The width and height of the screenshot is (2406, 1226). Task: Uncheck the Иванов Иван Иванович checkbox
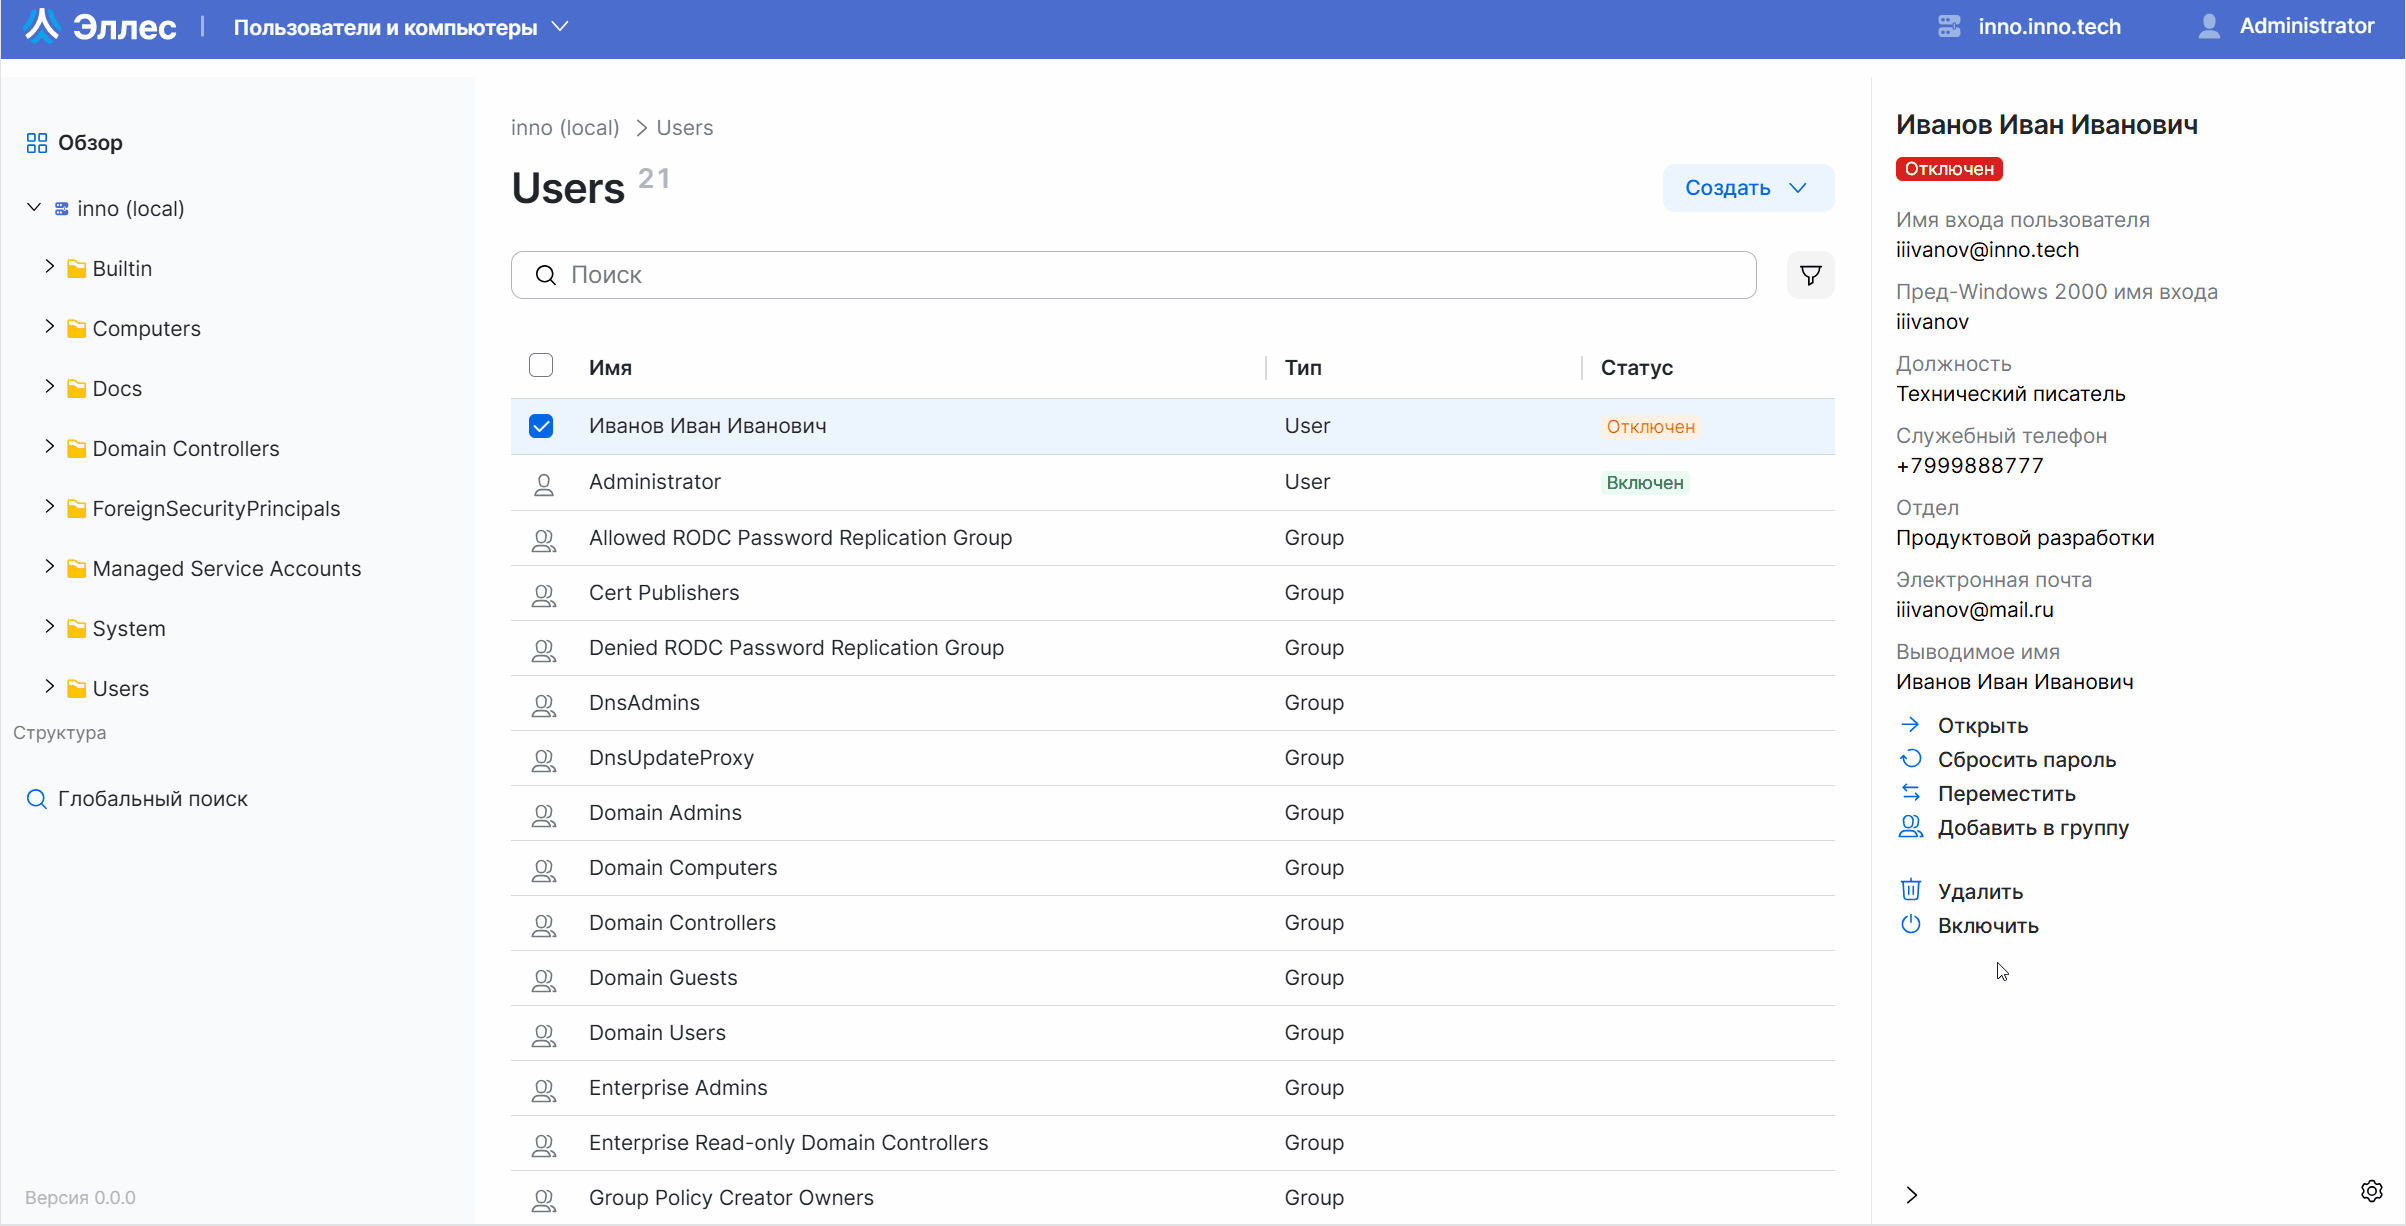[541, 426]
